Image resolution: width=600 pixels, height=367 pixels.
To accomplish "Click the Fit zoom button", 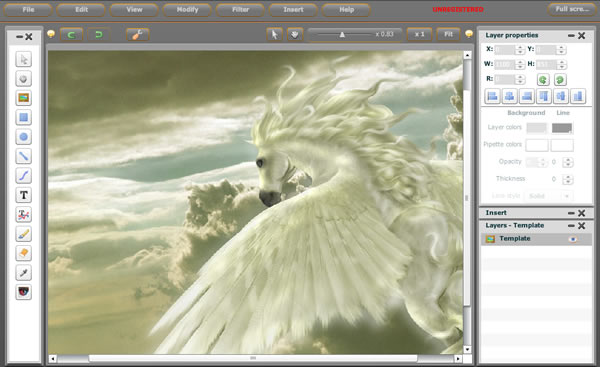I will (x=448, y=34).
